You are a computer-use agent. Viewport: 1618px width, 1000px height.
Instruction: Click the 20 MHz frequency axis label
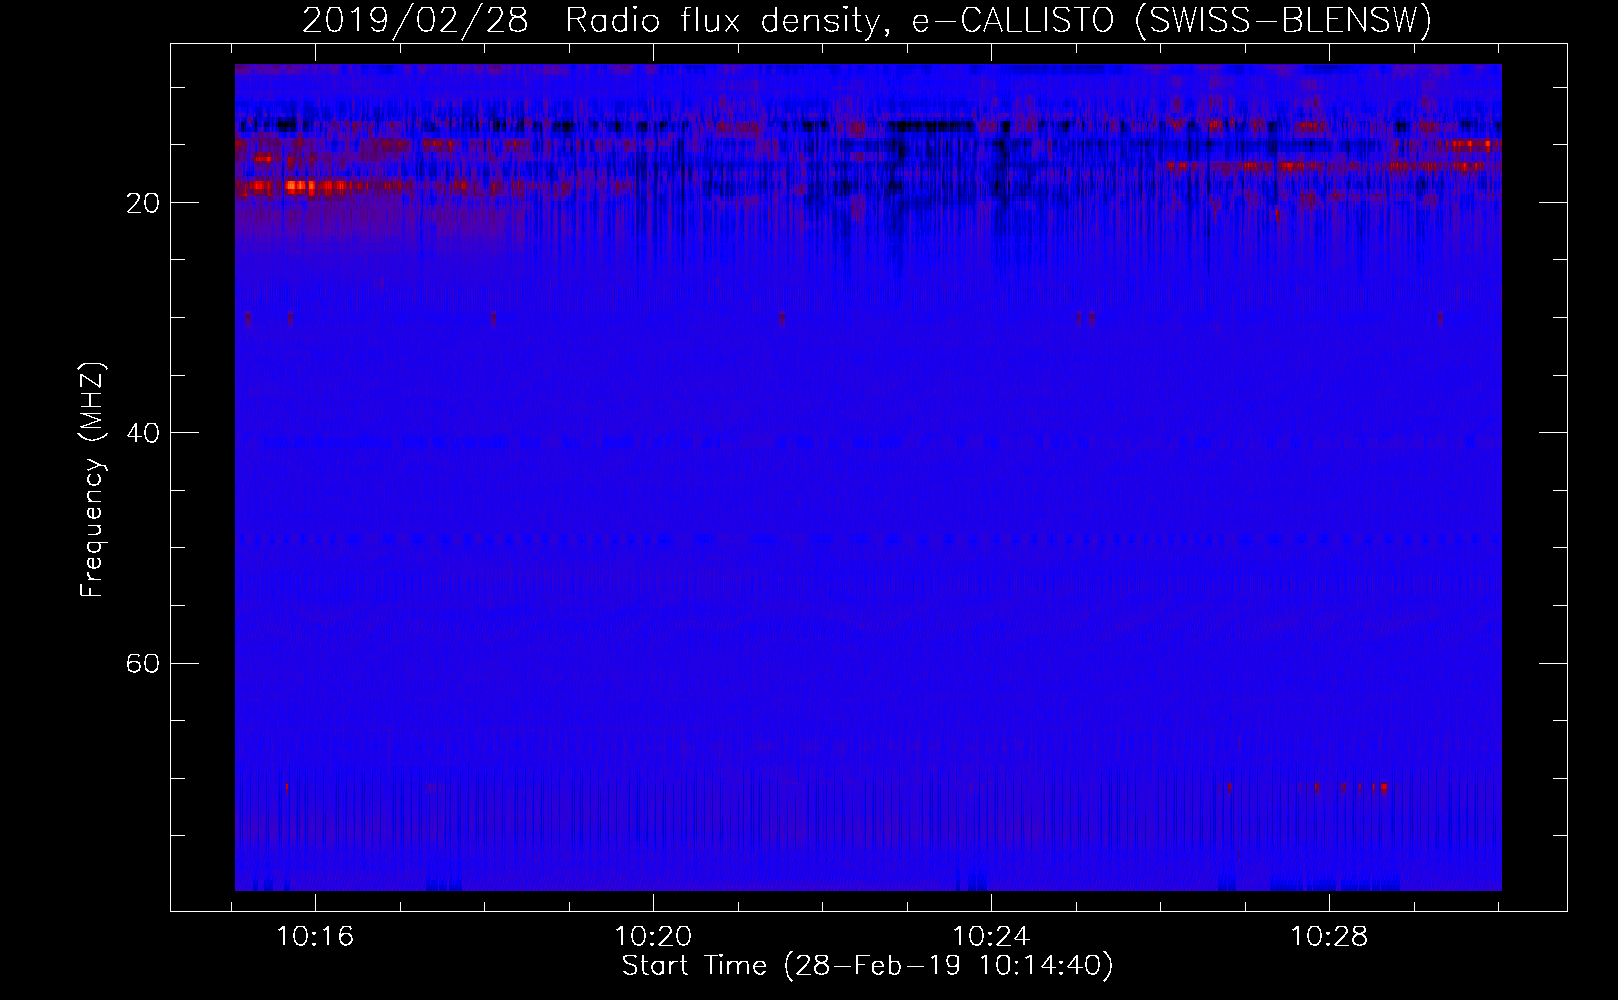(x=142, y=203)
